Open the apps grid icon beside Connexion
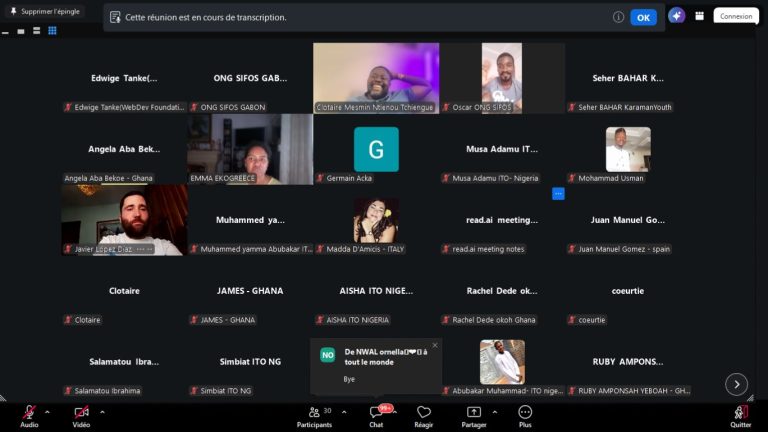768x432 pixels. pyautogui.click(x=699, y=16)
